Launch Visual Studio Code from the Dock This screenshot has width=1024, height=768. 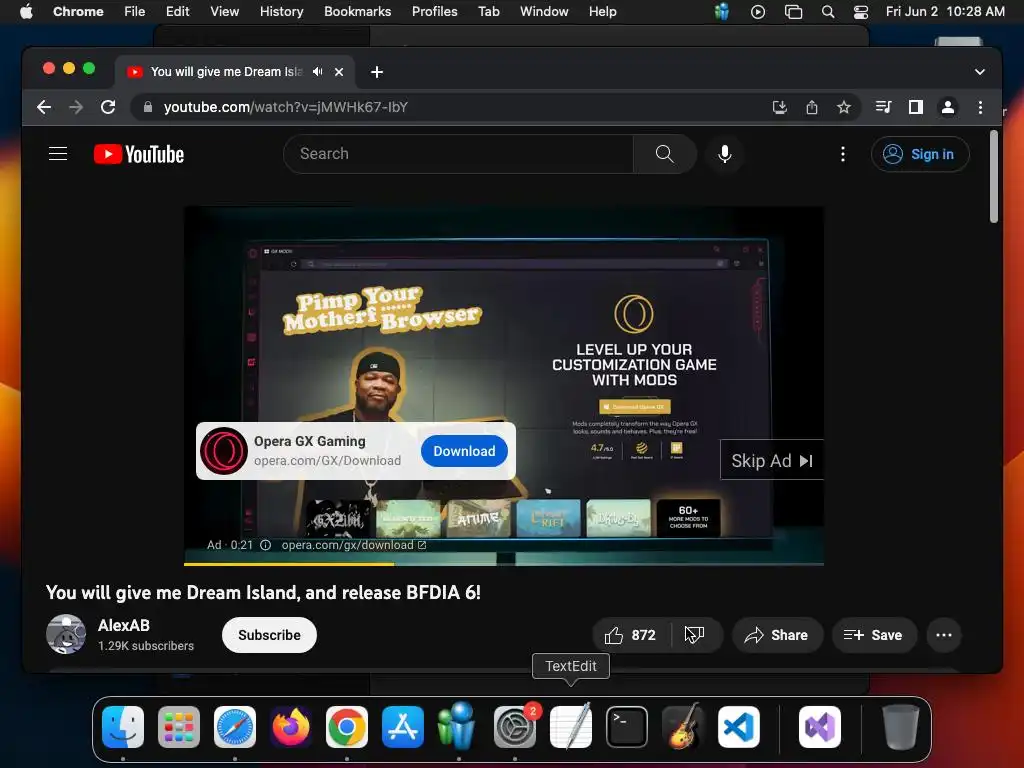(x=739, y=727)
